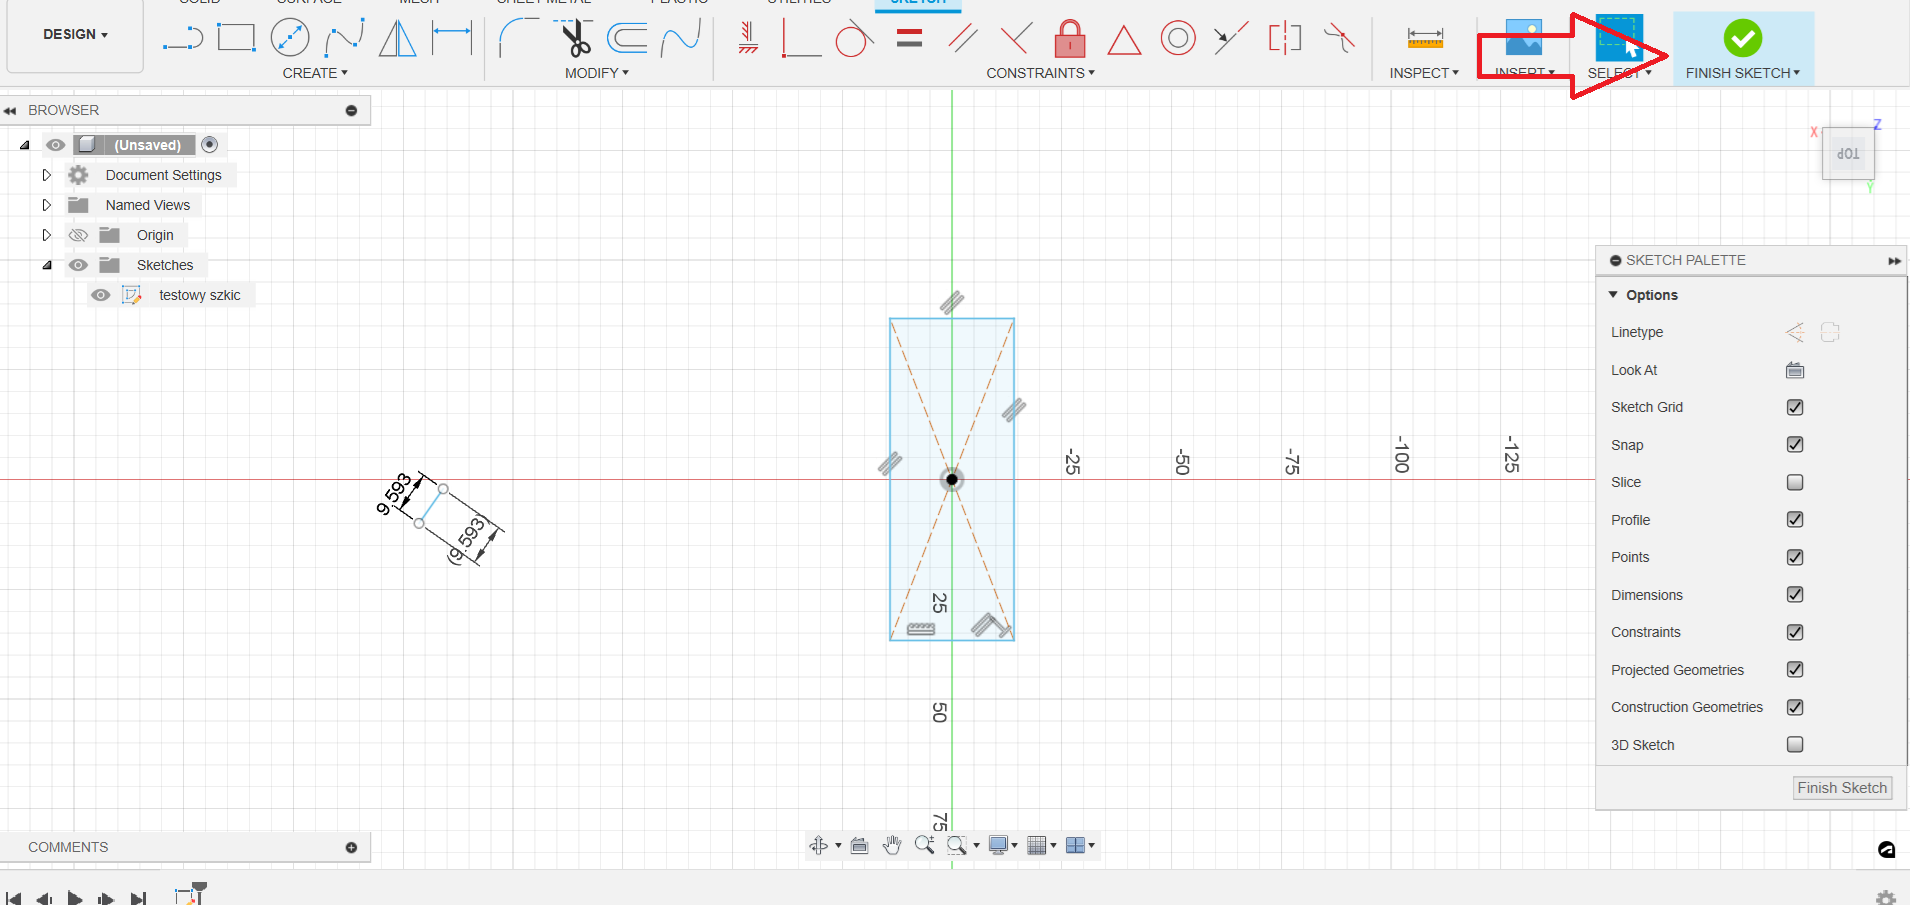Select the Sketch Dimension tool
Image resolution: width=1910 pixels, height=905 pixels.
(452, 38)
